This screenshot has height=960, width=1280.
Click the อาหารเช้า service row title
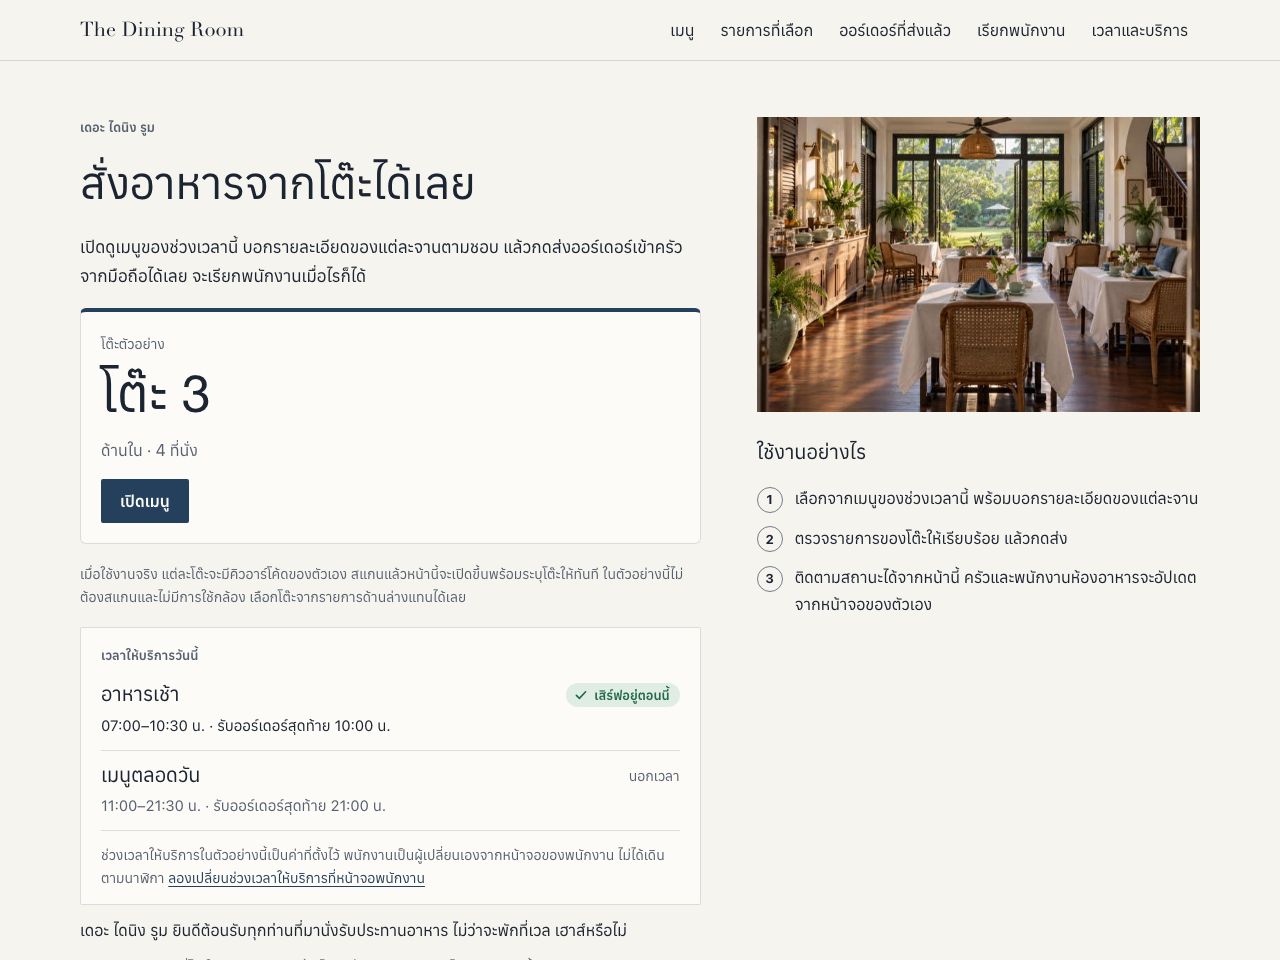pyautogui.click(x=140, y=694)
